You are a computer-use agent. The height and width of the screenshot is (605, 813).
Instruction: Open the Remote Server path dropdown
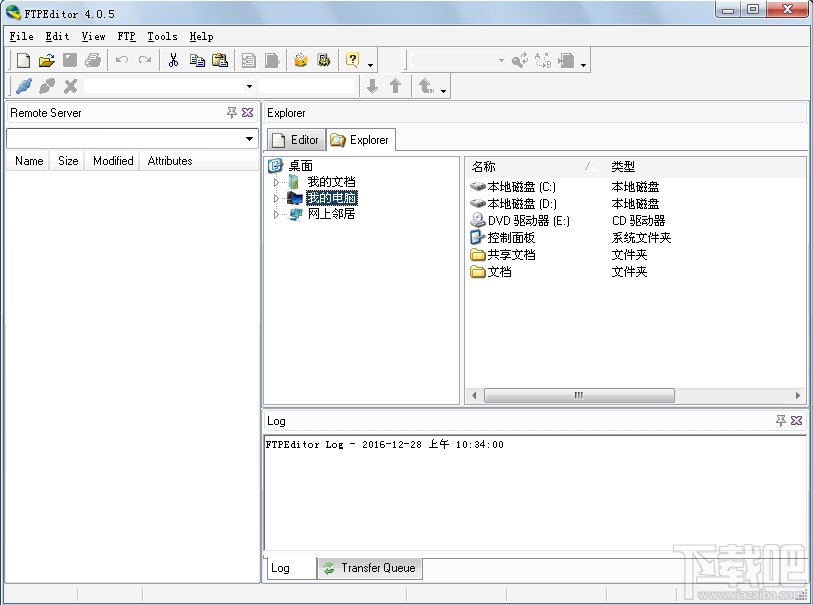point(249,138)
